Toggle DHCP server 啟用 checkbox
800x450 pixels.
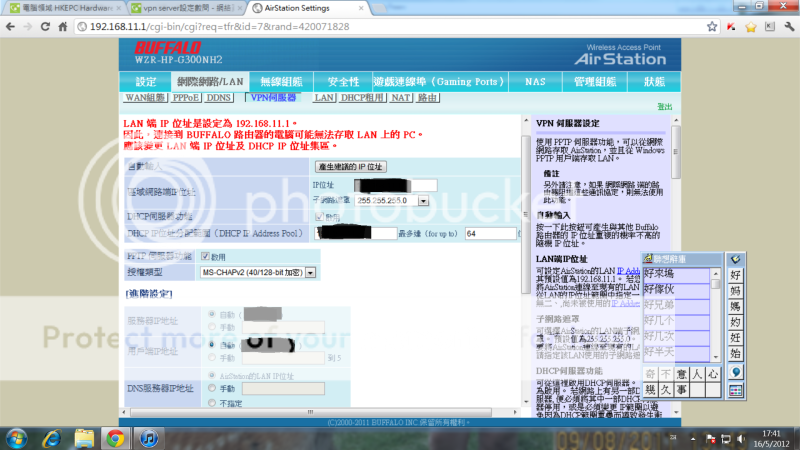coord(319,217)
